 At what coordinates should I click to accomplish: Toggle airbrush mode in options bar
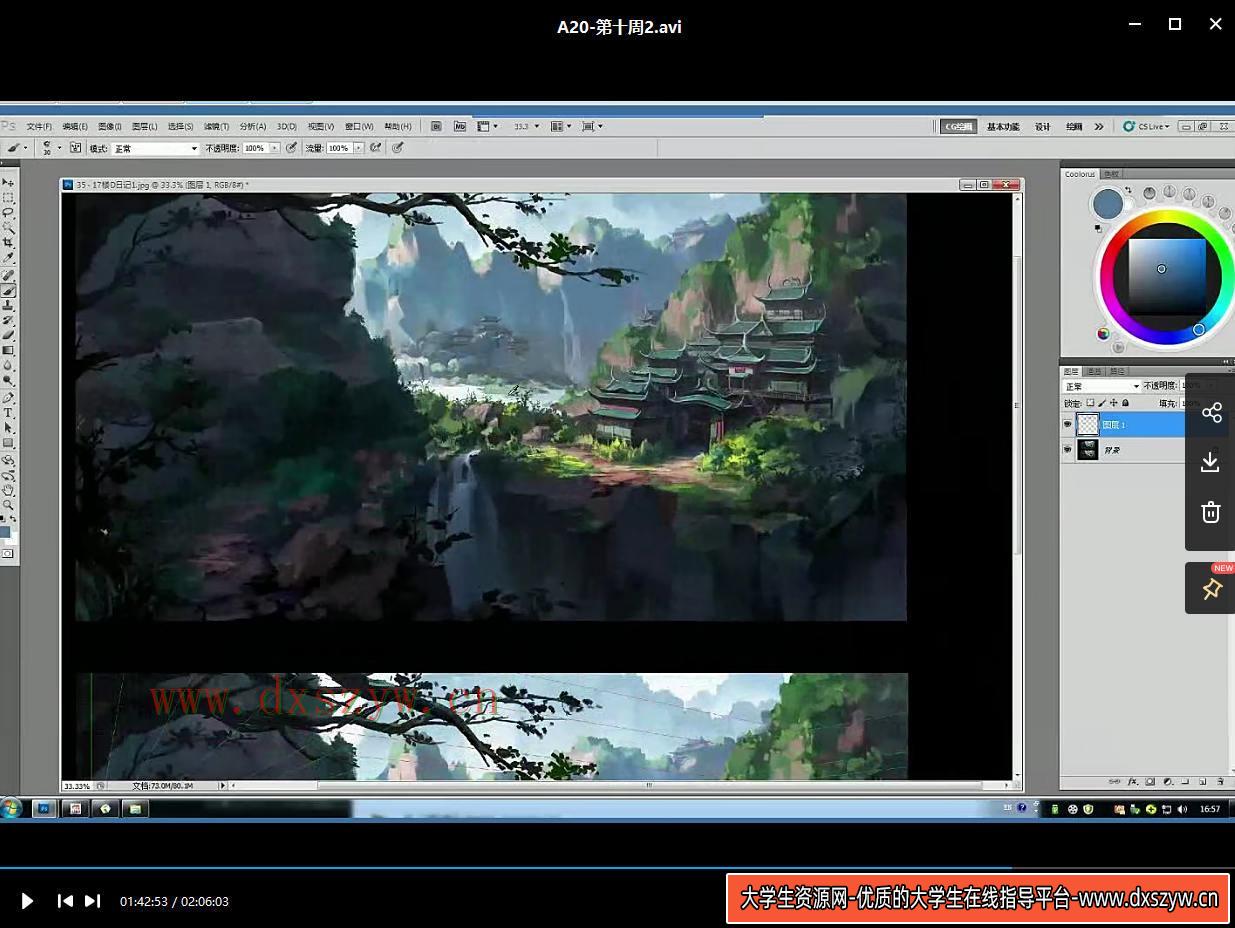[x=375, y=147]
